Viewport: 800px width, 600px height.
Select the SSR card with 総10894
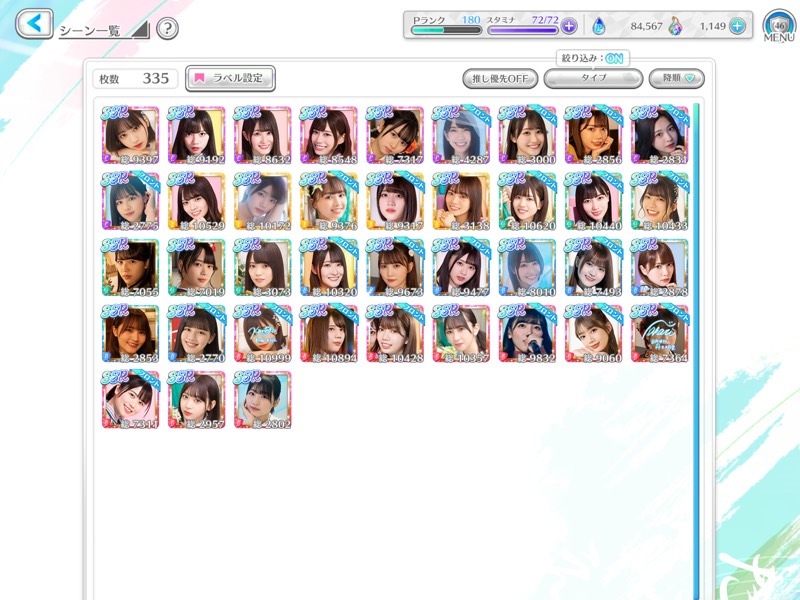click(x=329, y=334)
